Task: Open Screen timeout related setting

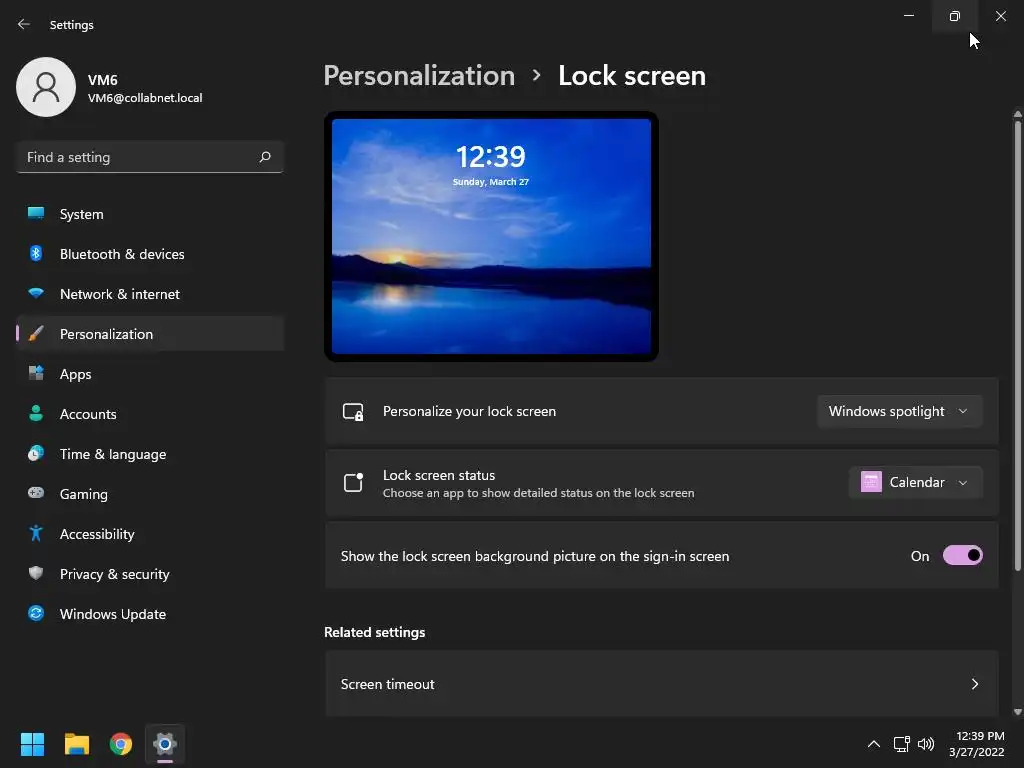Action: coord(662,684)
